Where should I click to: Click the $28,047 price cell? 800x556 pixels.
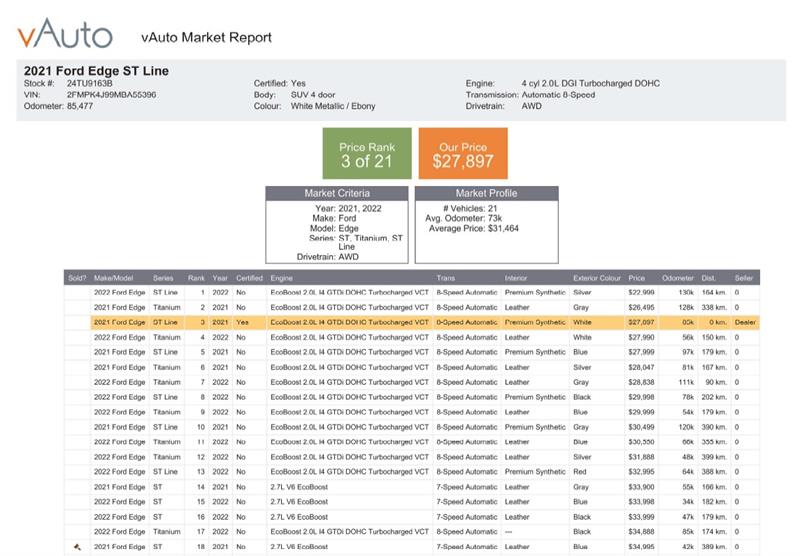point(641,367)
